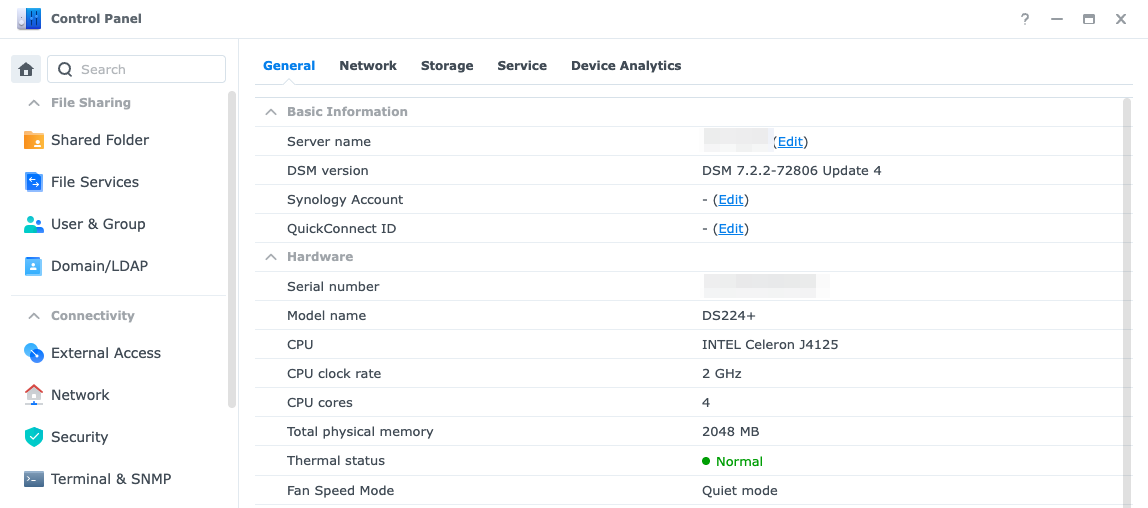Open Domain/LDAP via its ID card icon

pyautogui.click(x=34, y=266)
